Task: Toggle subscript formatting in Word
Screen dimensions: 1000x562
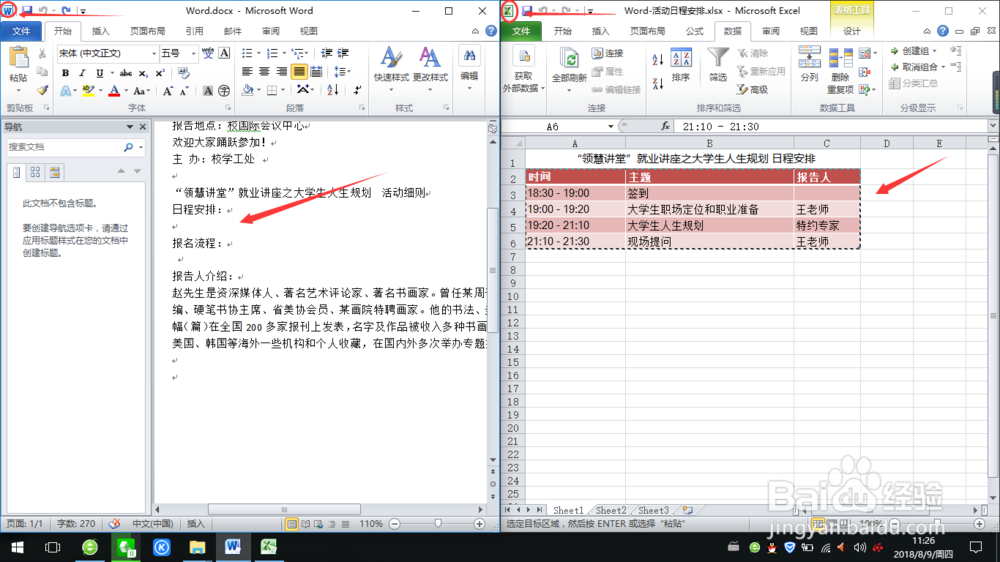Action: 143,73
